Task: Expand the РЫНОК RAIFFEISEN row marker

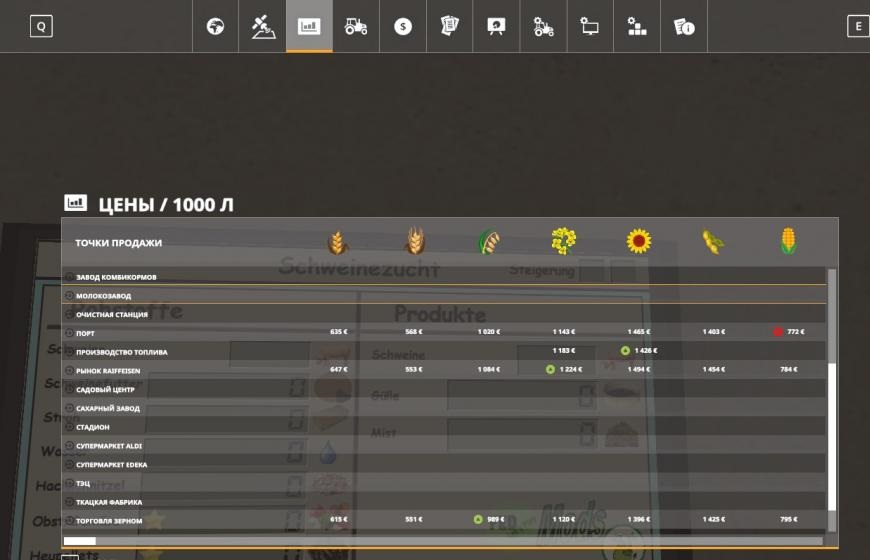Action: point(69,371)
